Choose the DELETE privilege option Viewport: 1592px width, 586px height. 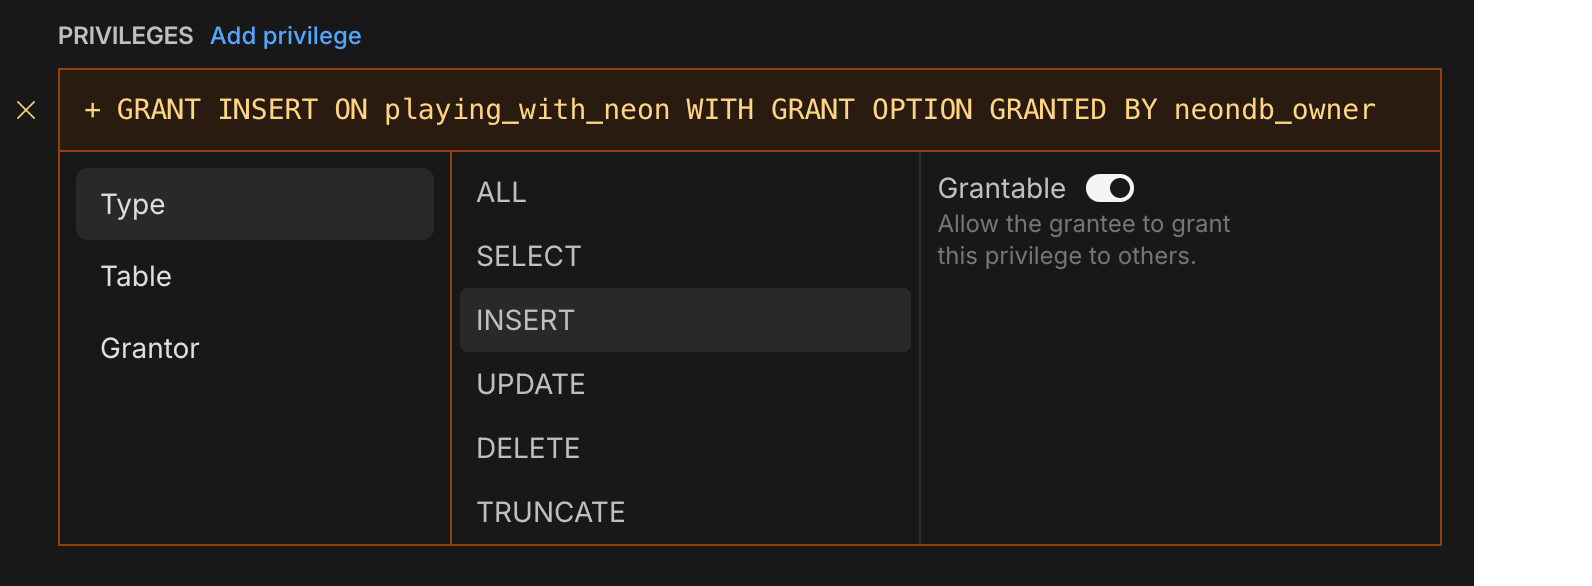pyautogui.click(x=528, y=447)
